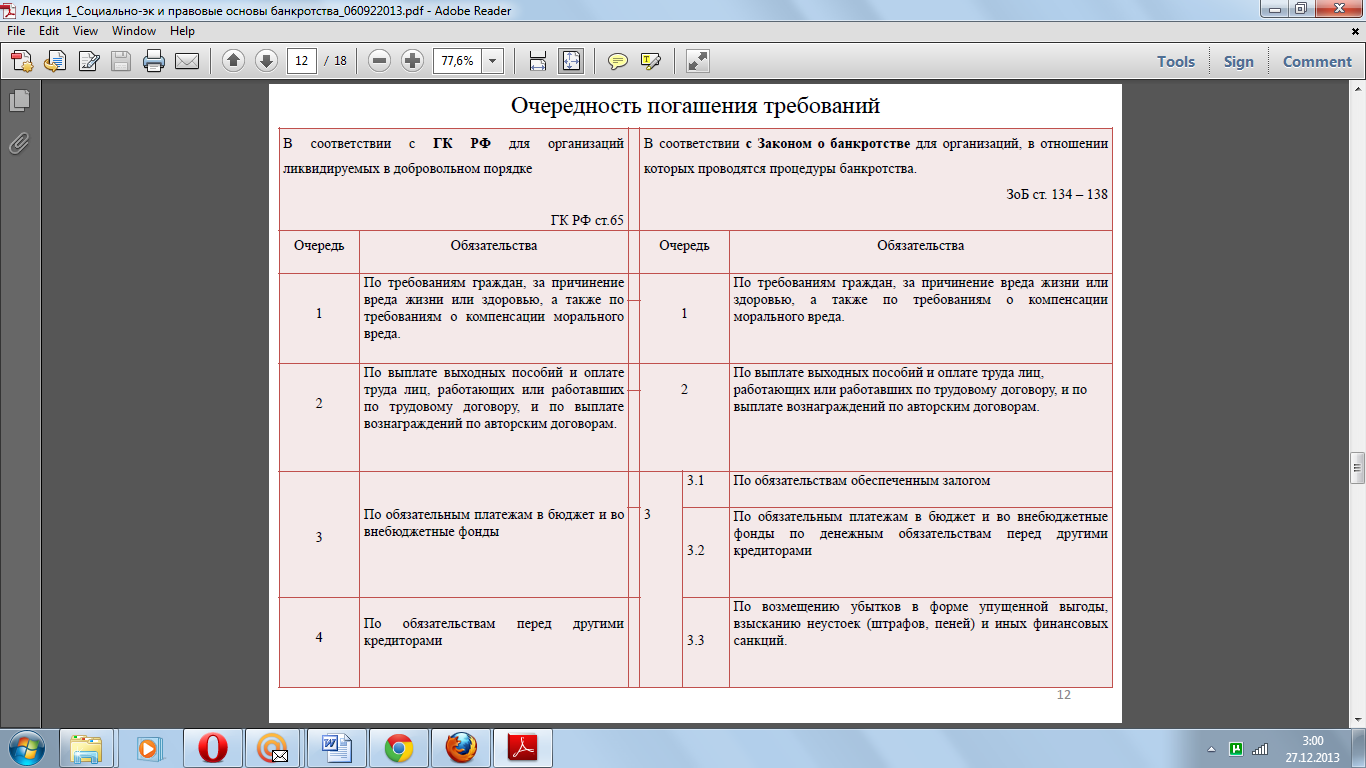
Task: Add a sticky note comment
Action: [618, 61]
